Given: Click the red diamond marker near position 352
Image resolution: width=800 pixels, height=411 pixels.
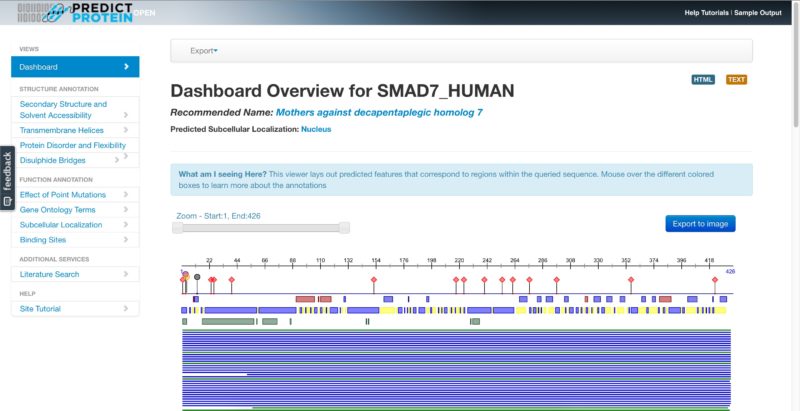Looking at the screenshot, I should [x=631, y=279].
